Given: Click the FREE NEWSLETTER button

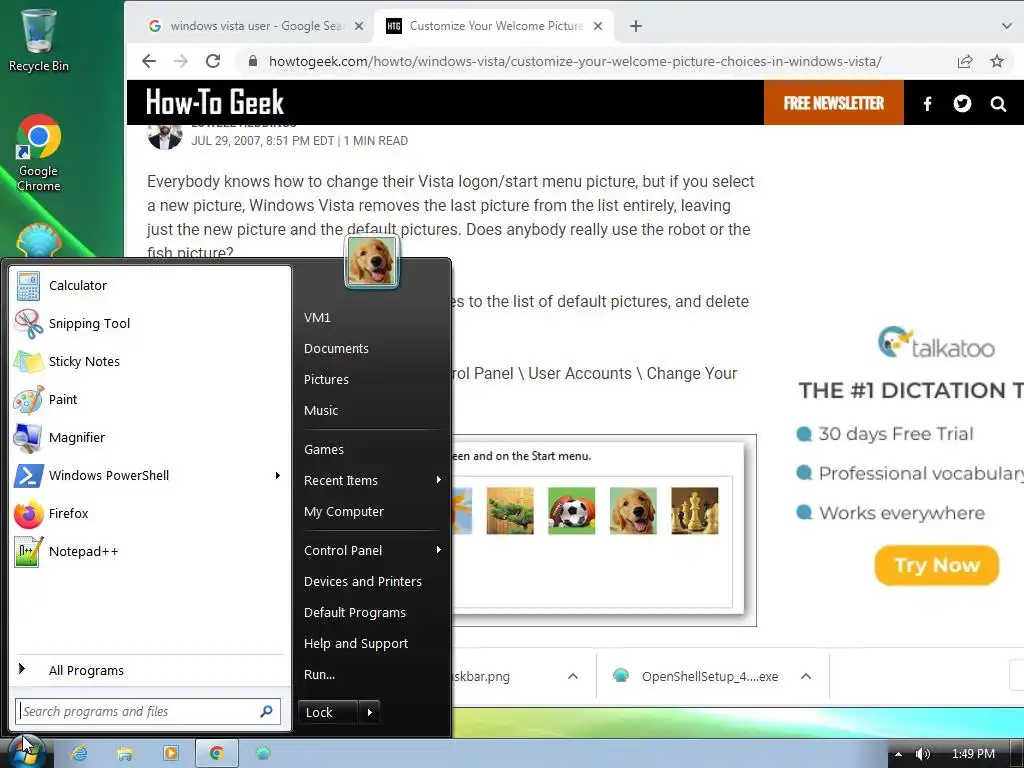Looking at the screenshot, I should 833,103.
